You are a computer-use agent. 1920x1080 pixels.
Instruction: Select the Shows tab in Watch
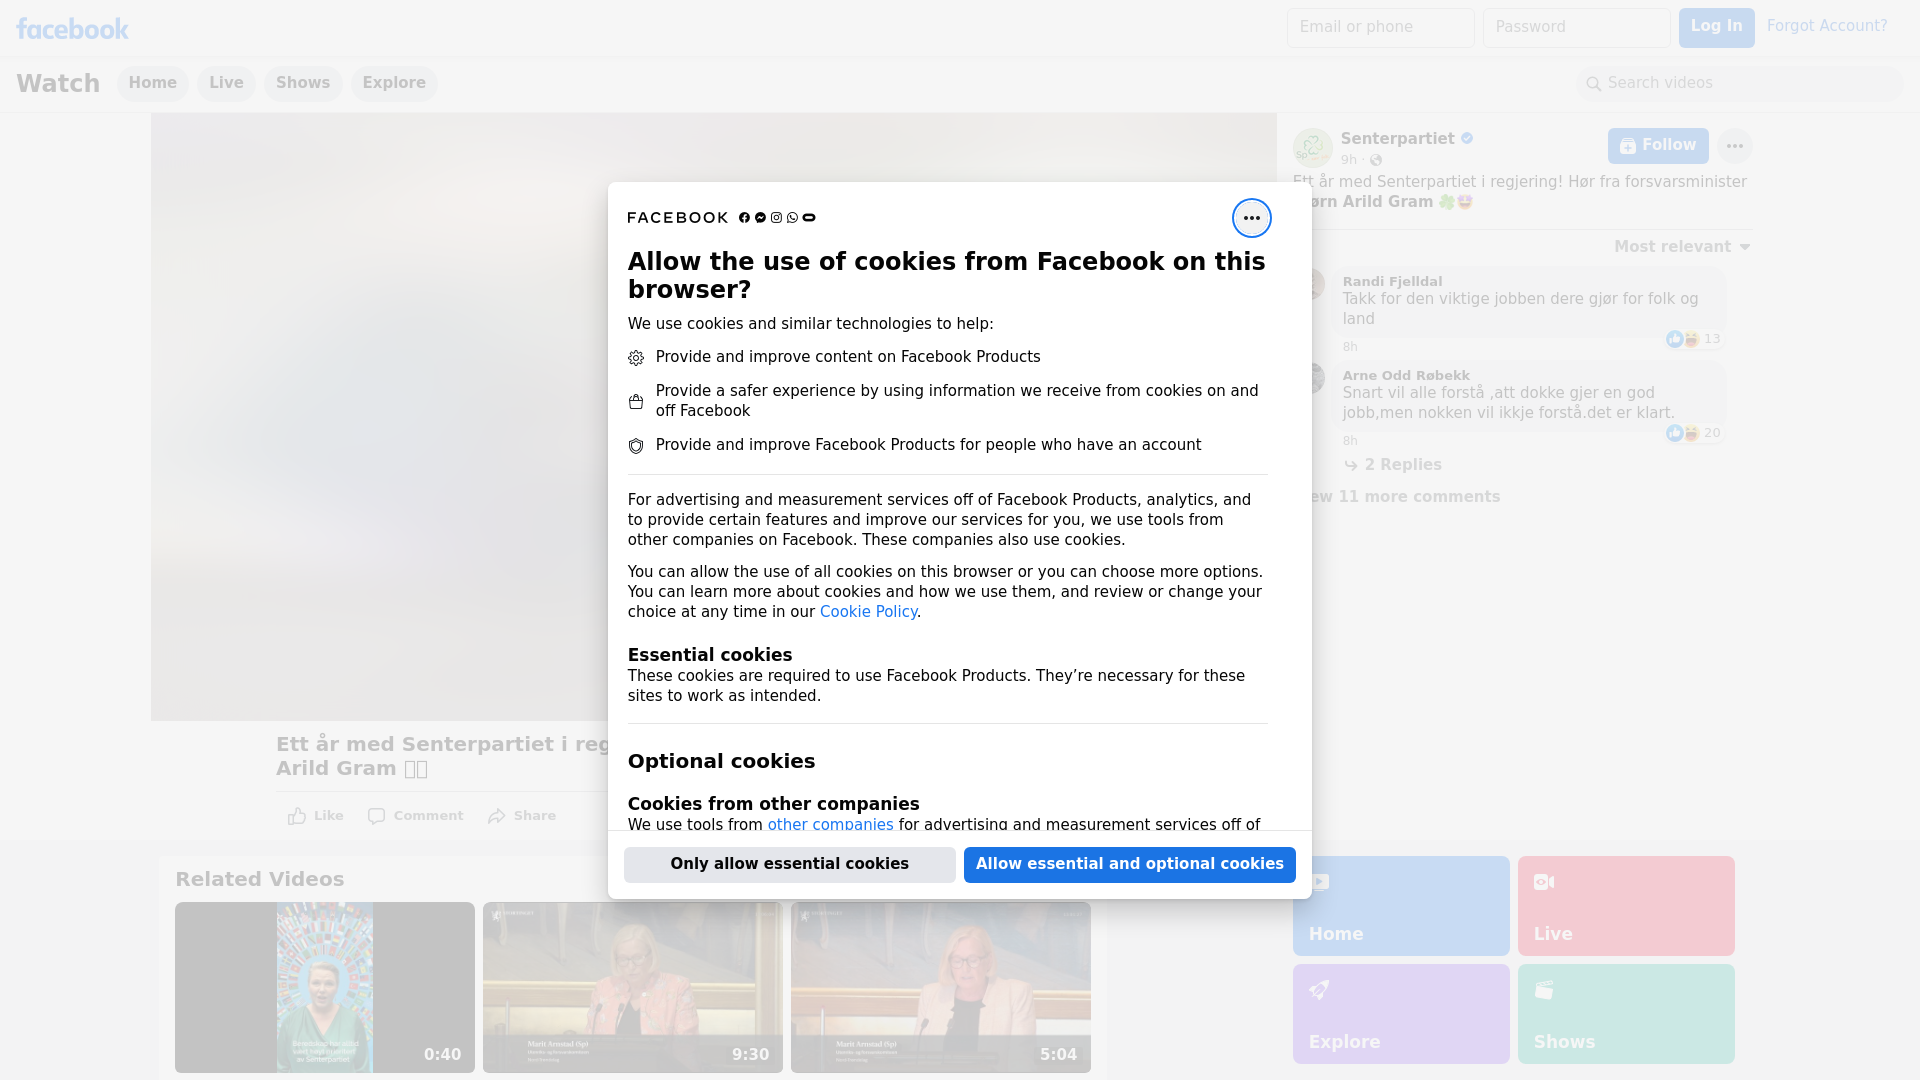coord(303,84)
